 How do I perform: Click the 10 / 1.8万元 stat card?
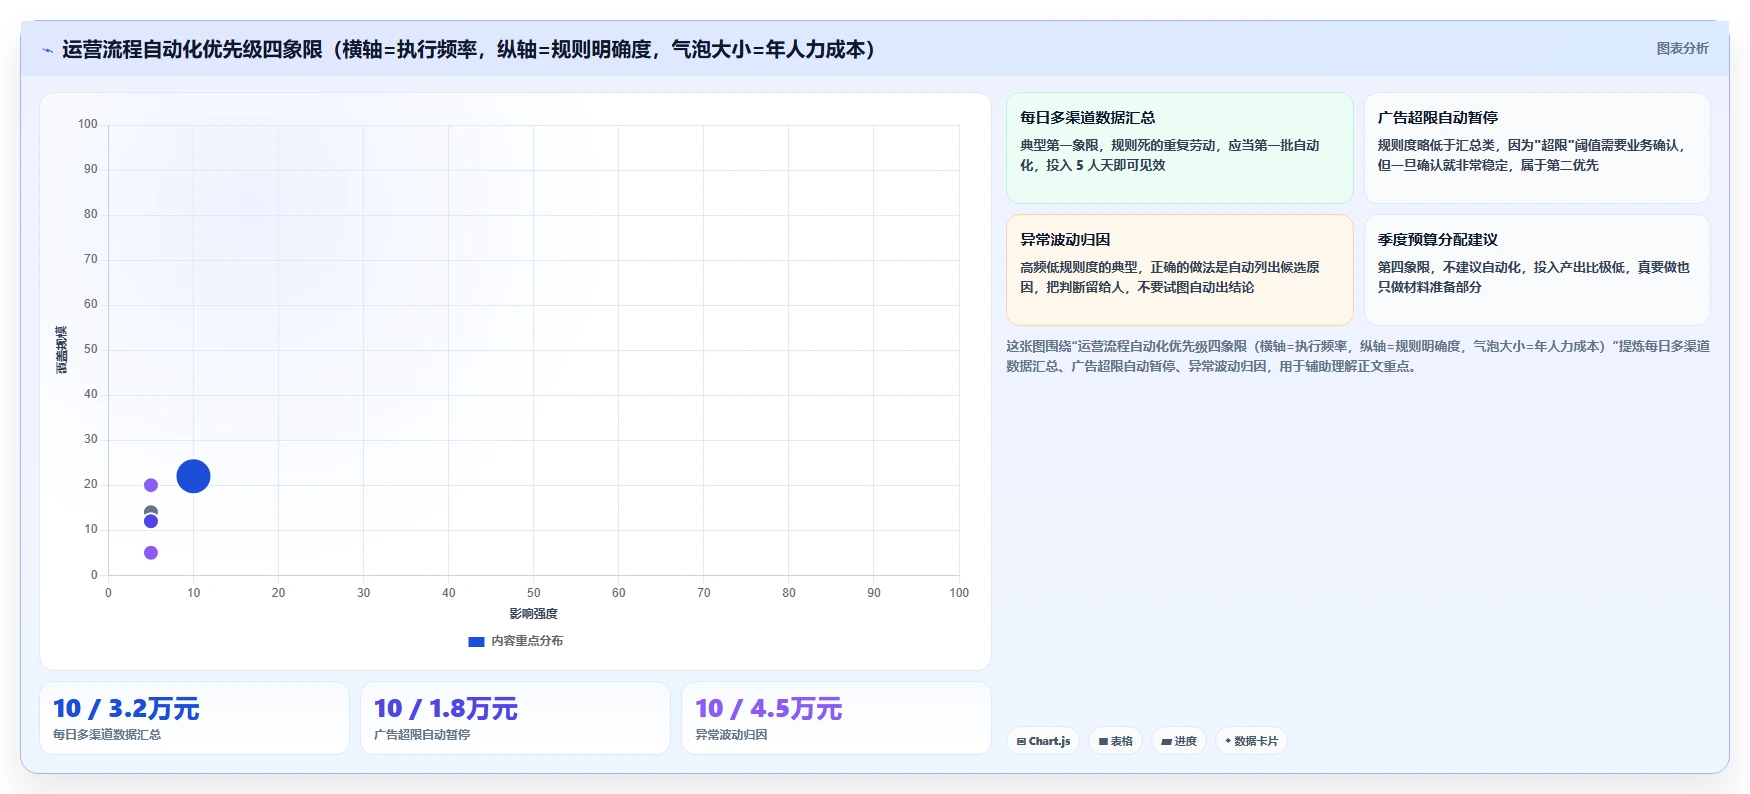[515, 718]
